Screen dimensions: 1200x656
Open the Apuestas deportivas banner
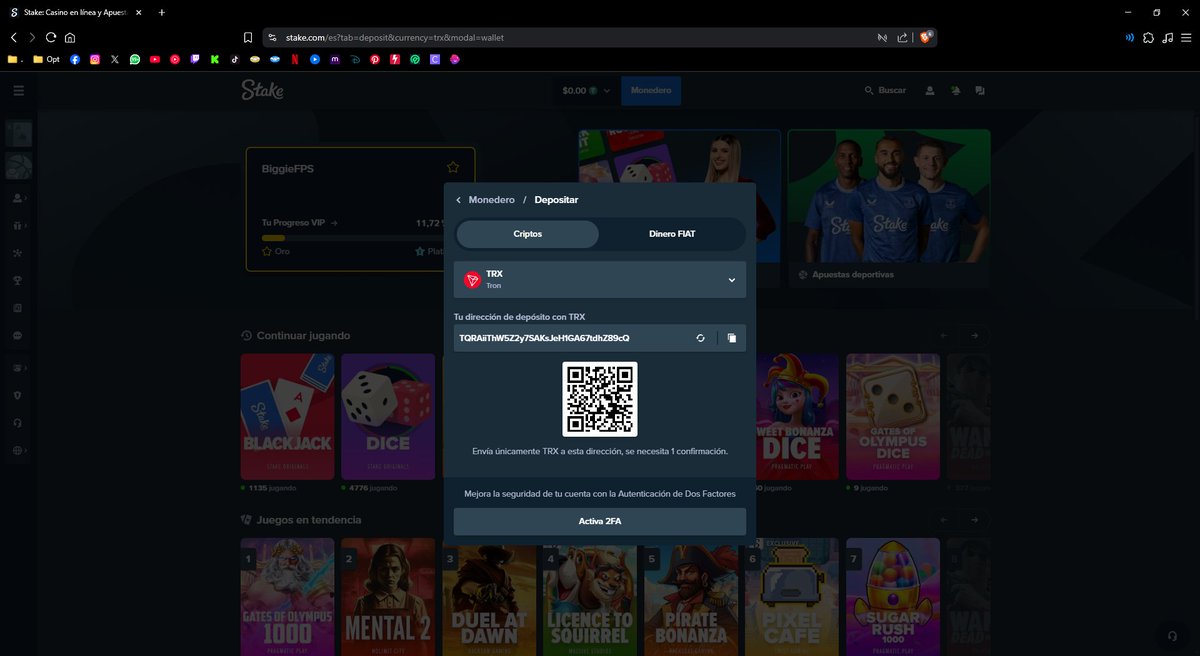(889, 209)
